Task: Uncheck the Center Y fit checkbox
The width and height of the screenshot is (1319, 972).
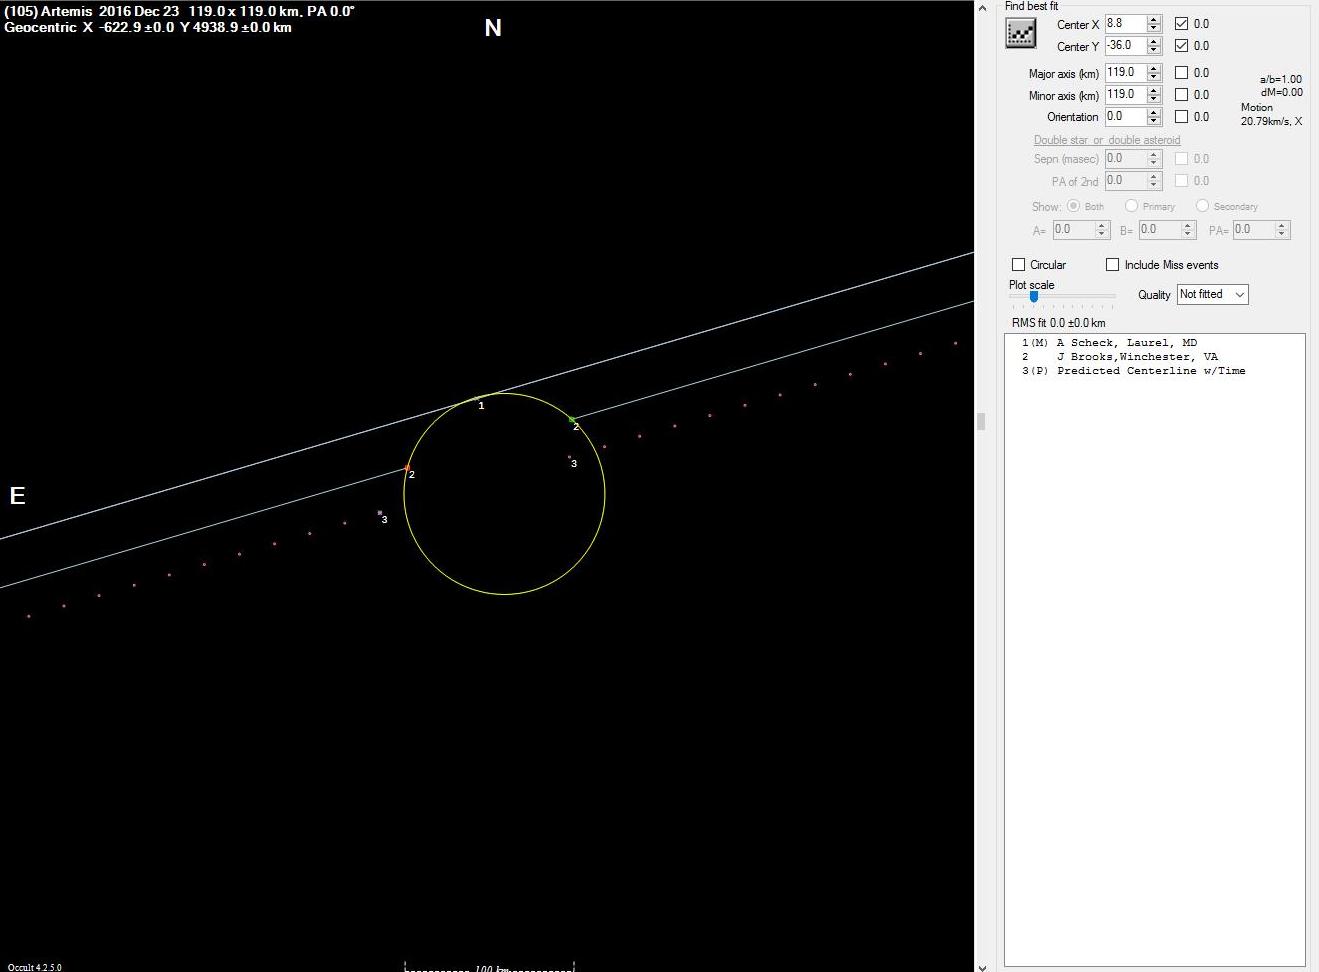Action: pos(1181,45)
